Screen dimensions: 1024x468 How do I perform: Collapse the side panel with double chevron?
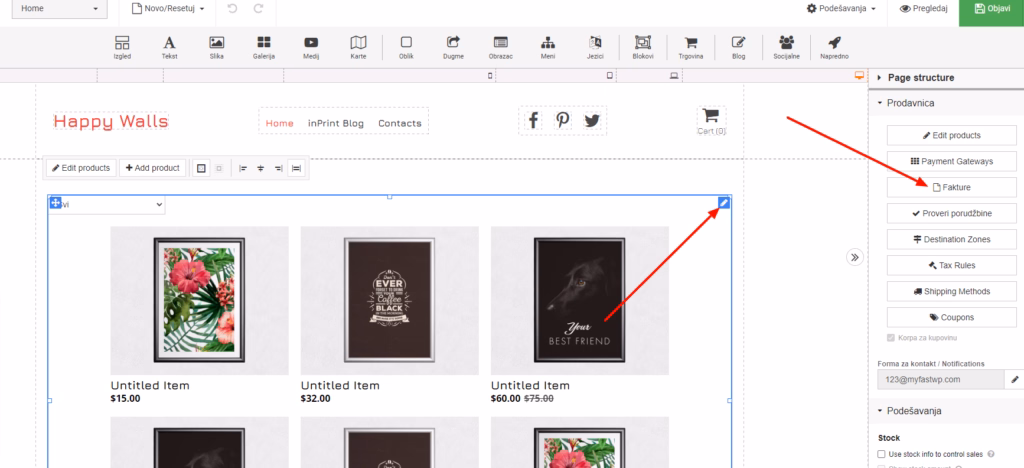tap(855, 257)
